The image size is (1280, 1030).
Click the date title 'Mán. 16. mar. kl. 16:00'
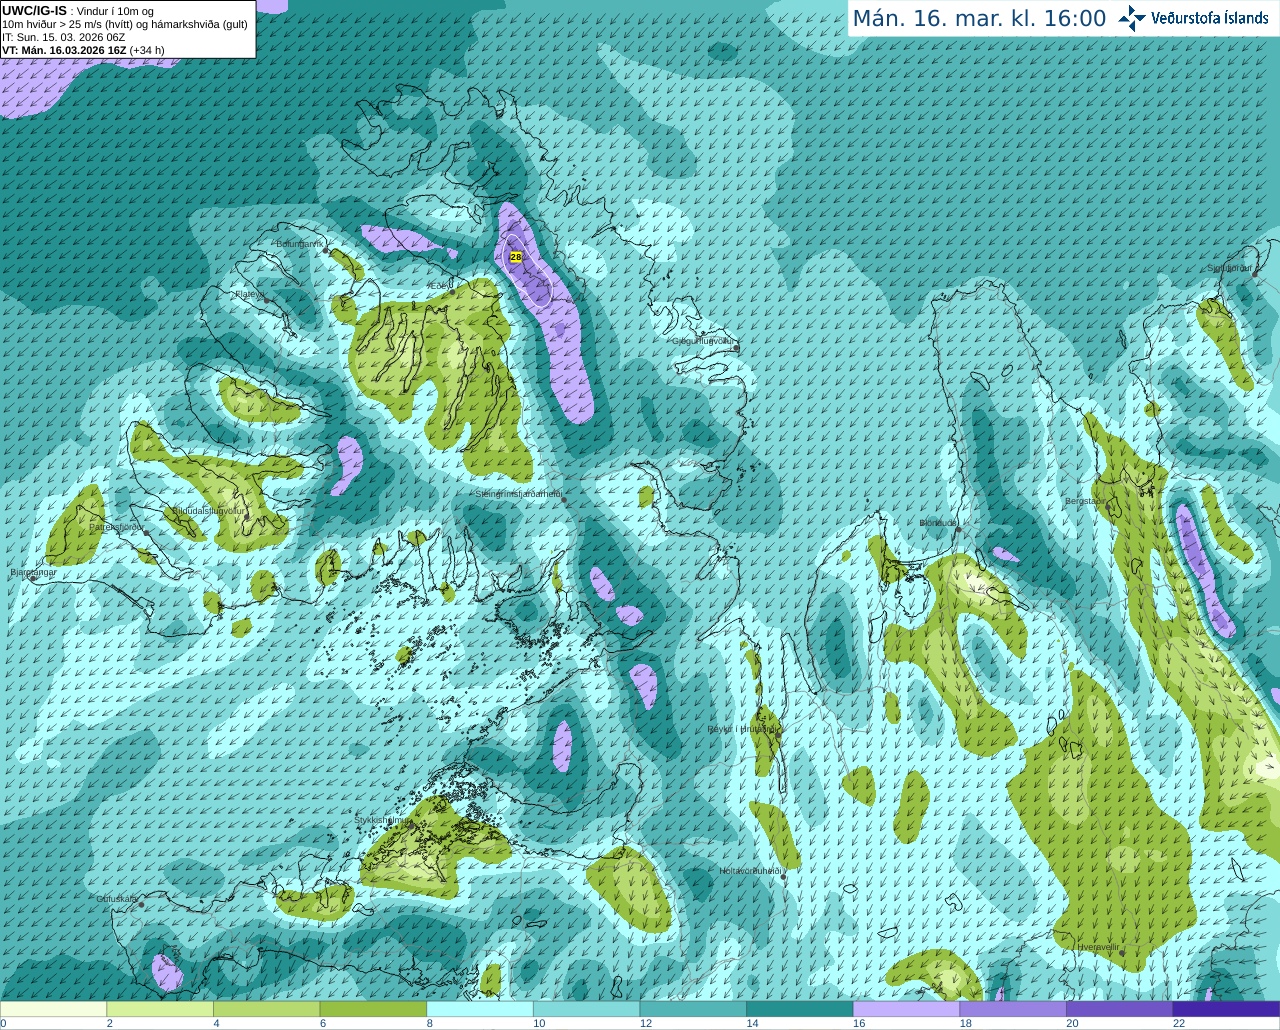[979, 19]
